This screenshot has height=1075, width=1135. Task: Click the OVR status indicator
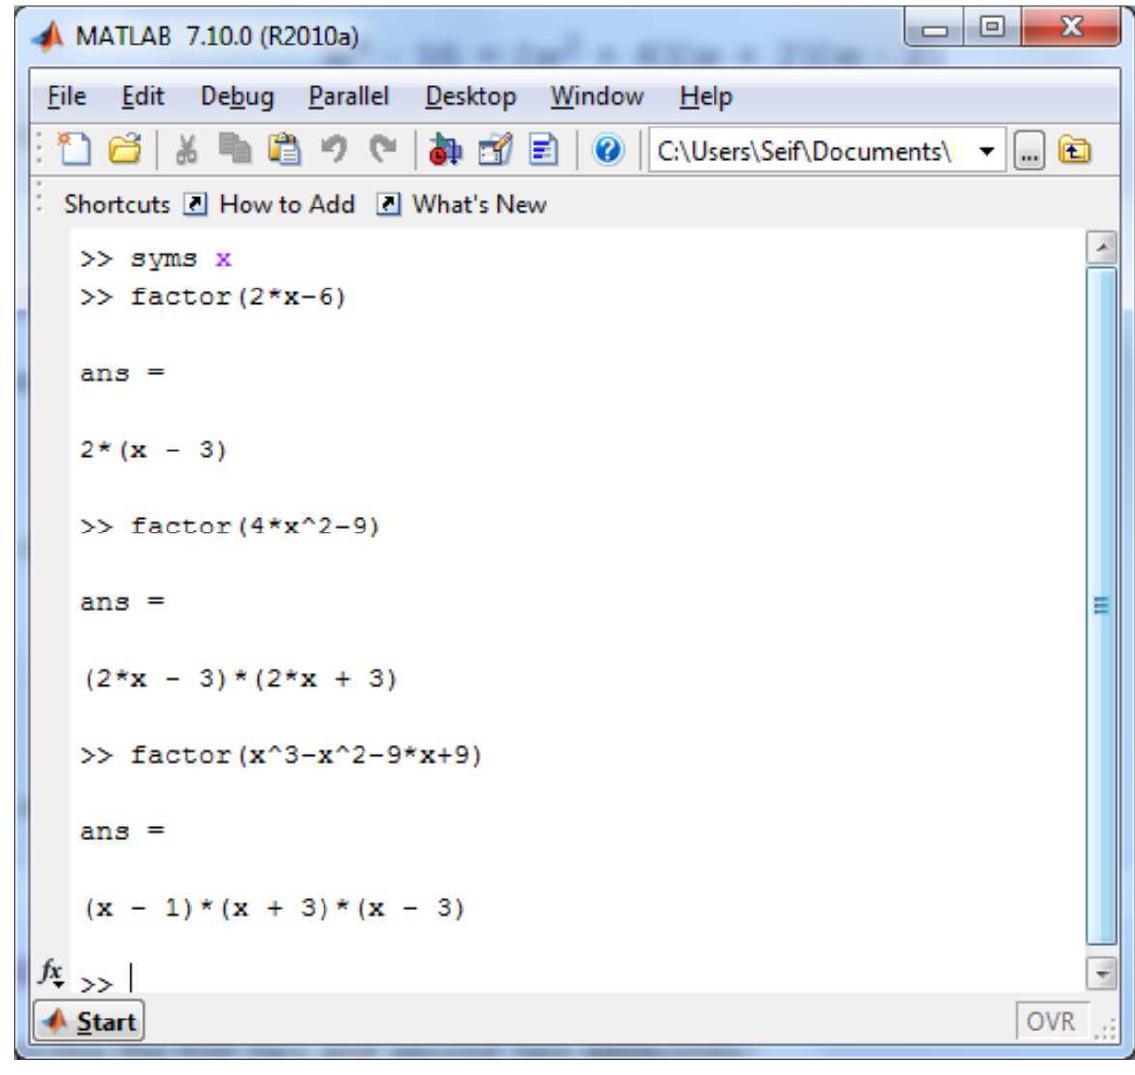point(1051,1021)
